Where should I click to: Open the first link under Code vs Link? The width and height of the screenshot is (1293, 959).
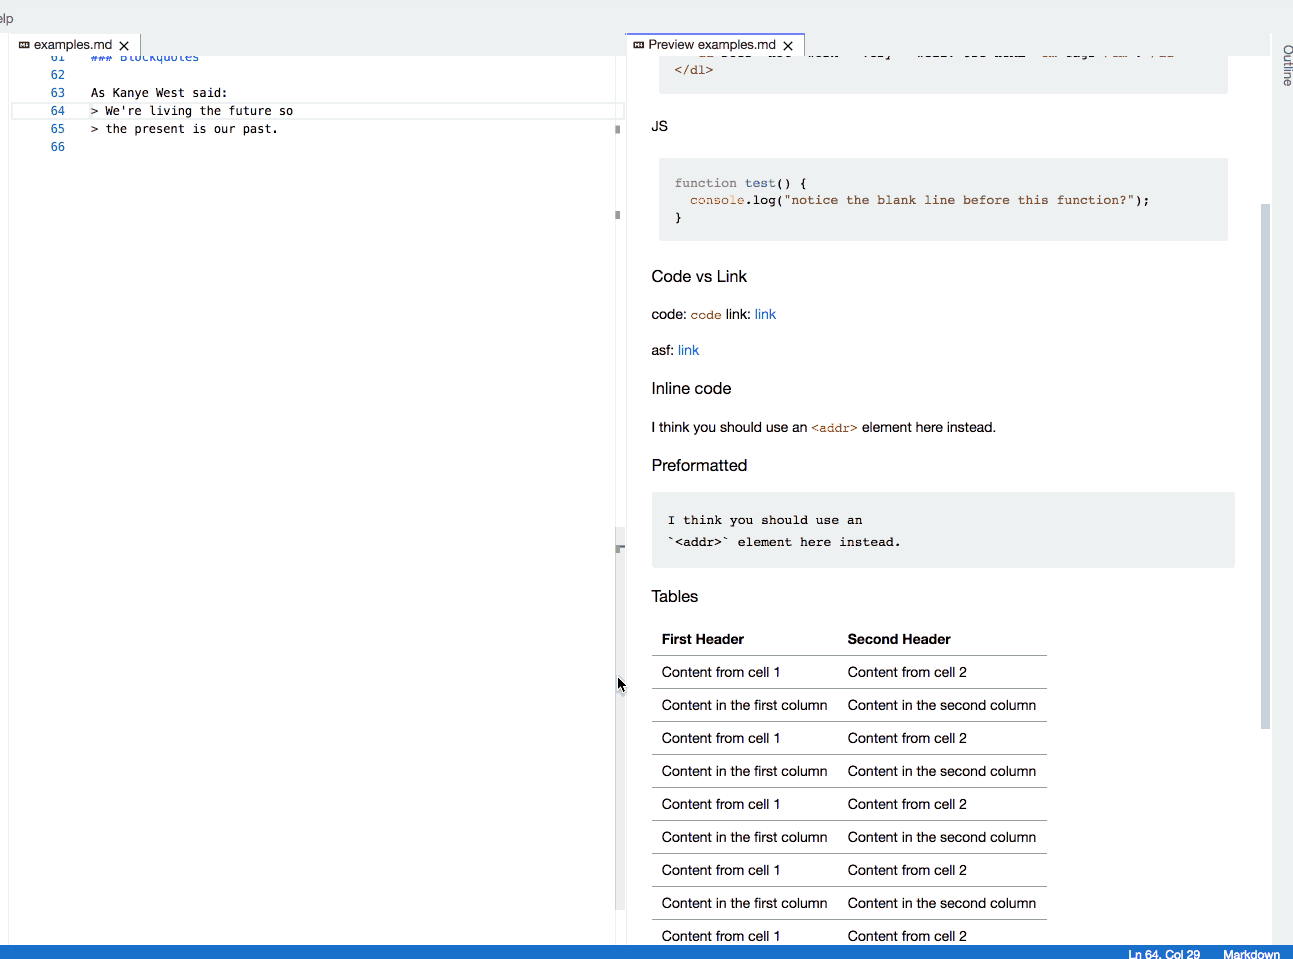765,314
